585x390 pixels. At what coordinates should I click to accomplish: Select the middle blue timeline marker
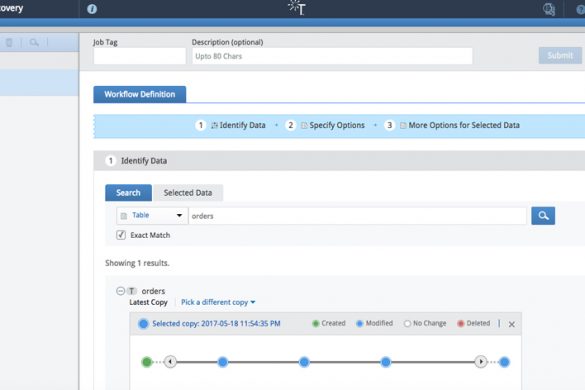pyautogui.click(x=304, y=362)
